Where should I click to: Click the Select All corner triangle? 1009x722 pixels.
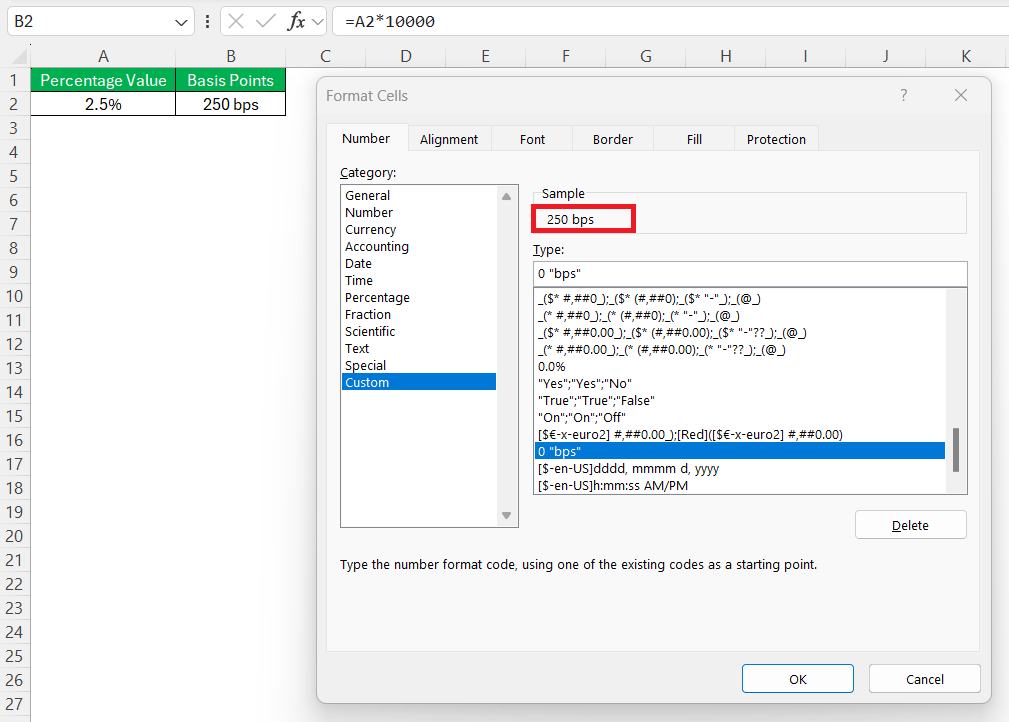point(19,56)
